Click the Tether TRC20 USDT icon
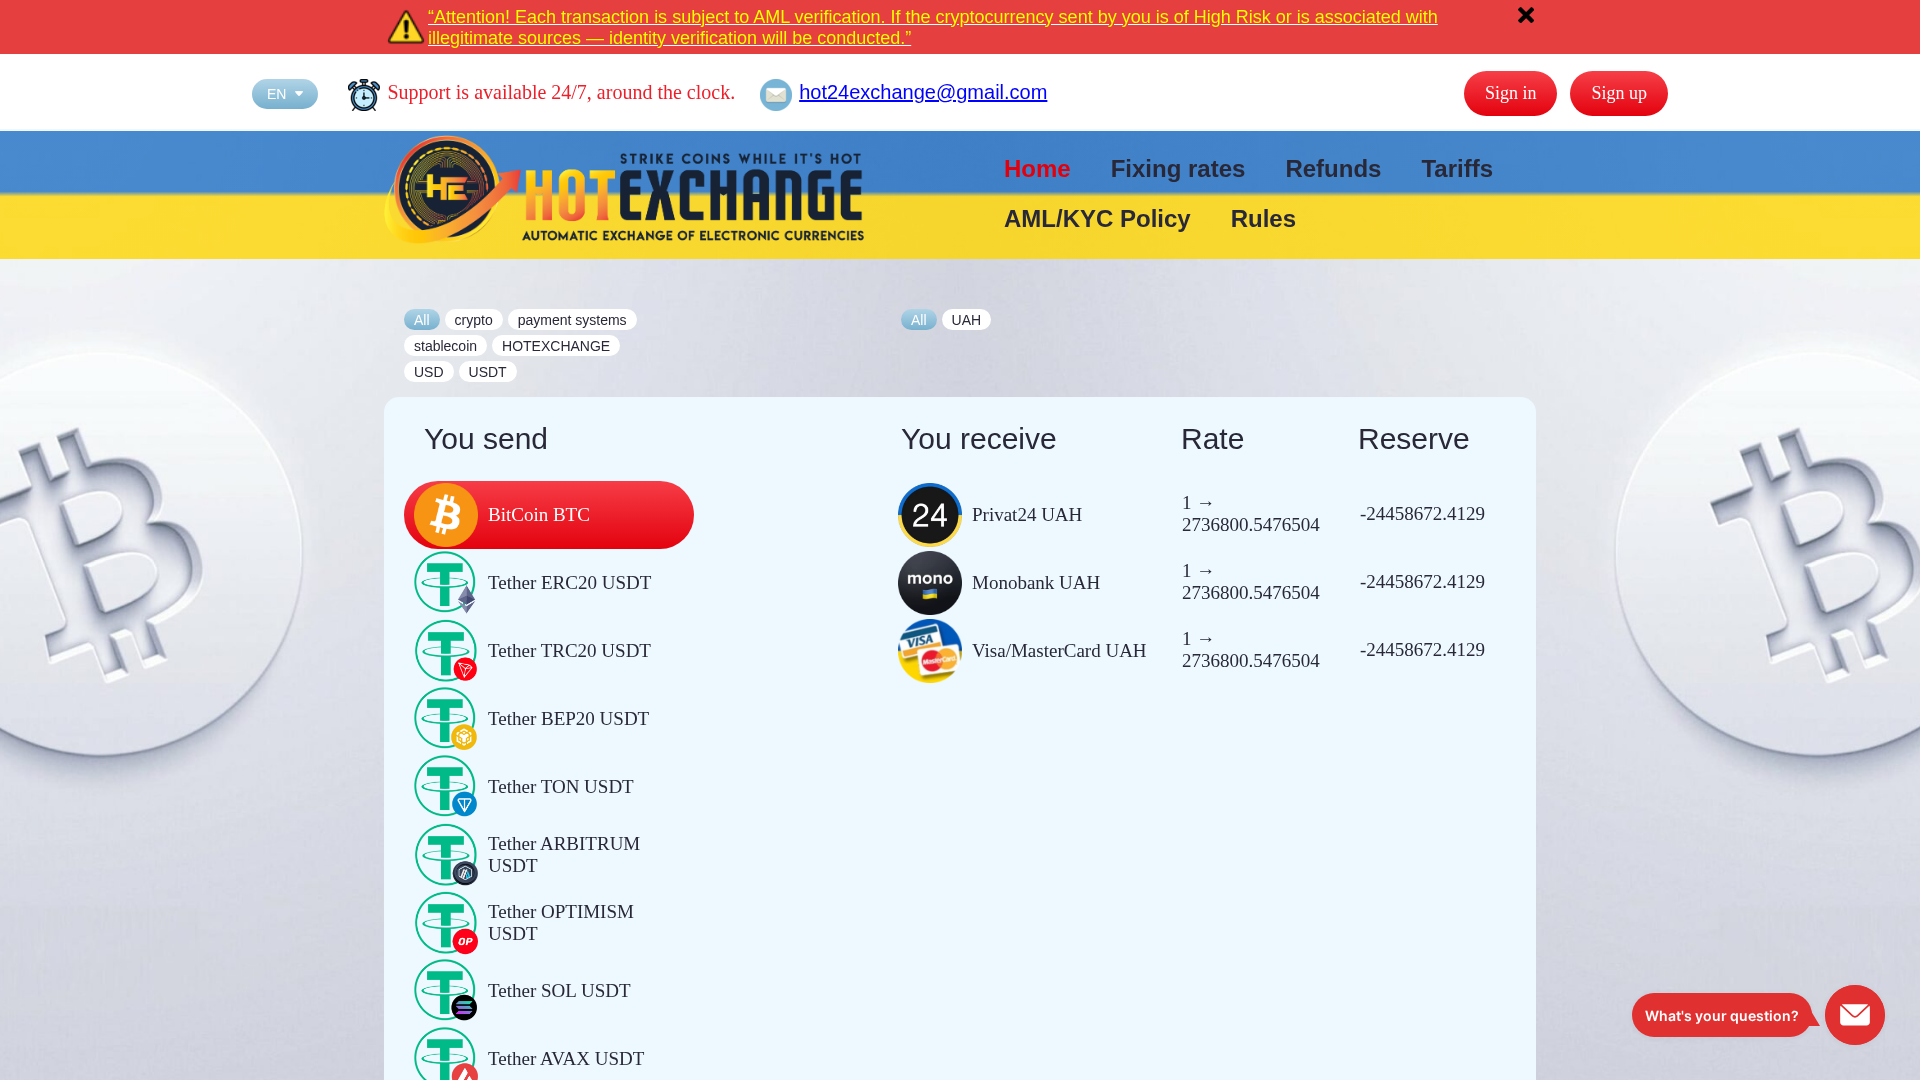Image resolution: width=1920 pixels, height=1080 pixels. click(446, 651)
